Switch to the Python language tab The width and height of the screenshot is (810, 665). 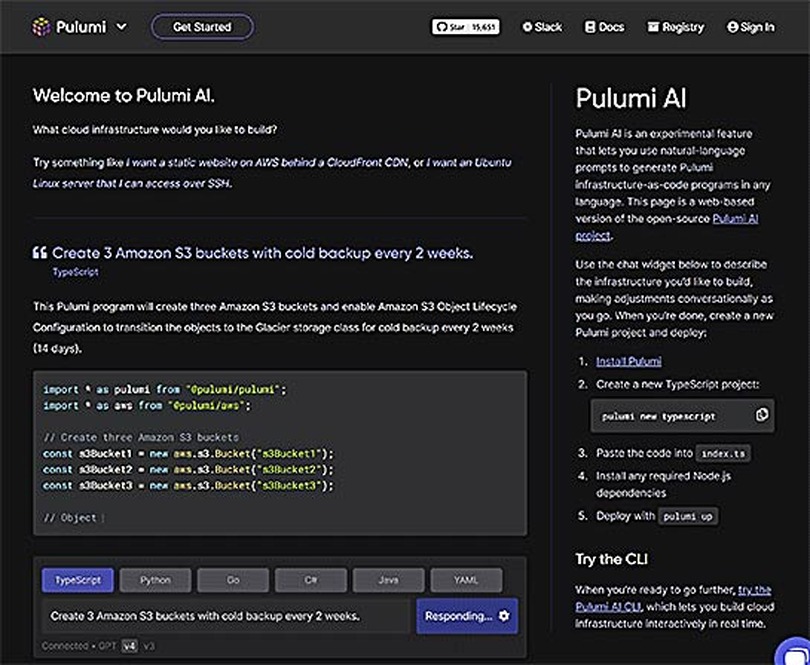155,580
